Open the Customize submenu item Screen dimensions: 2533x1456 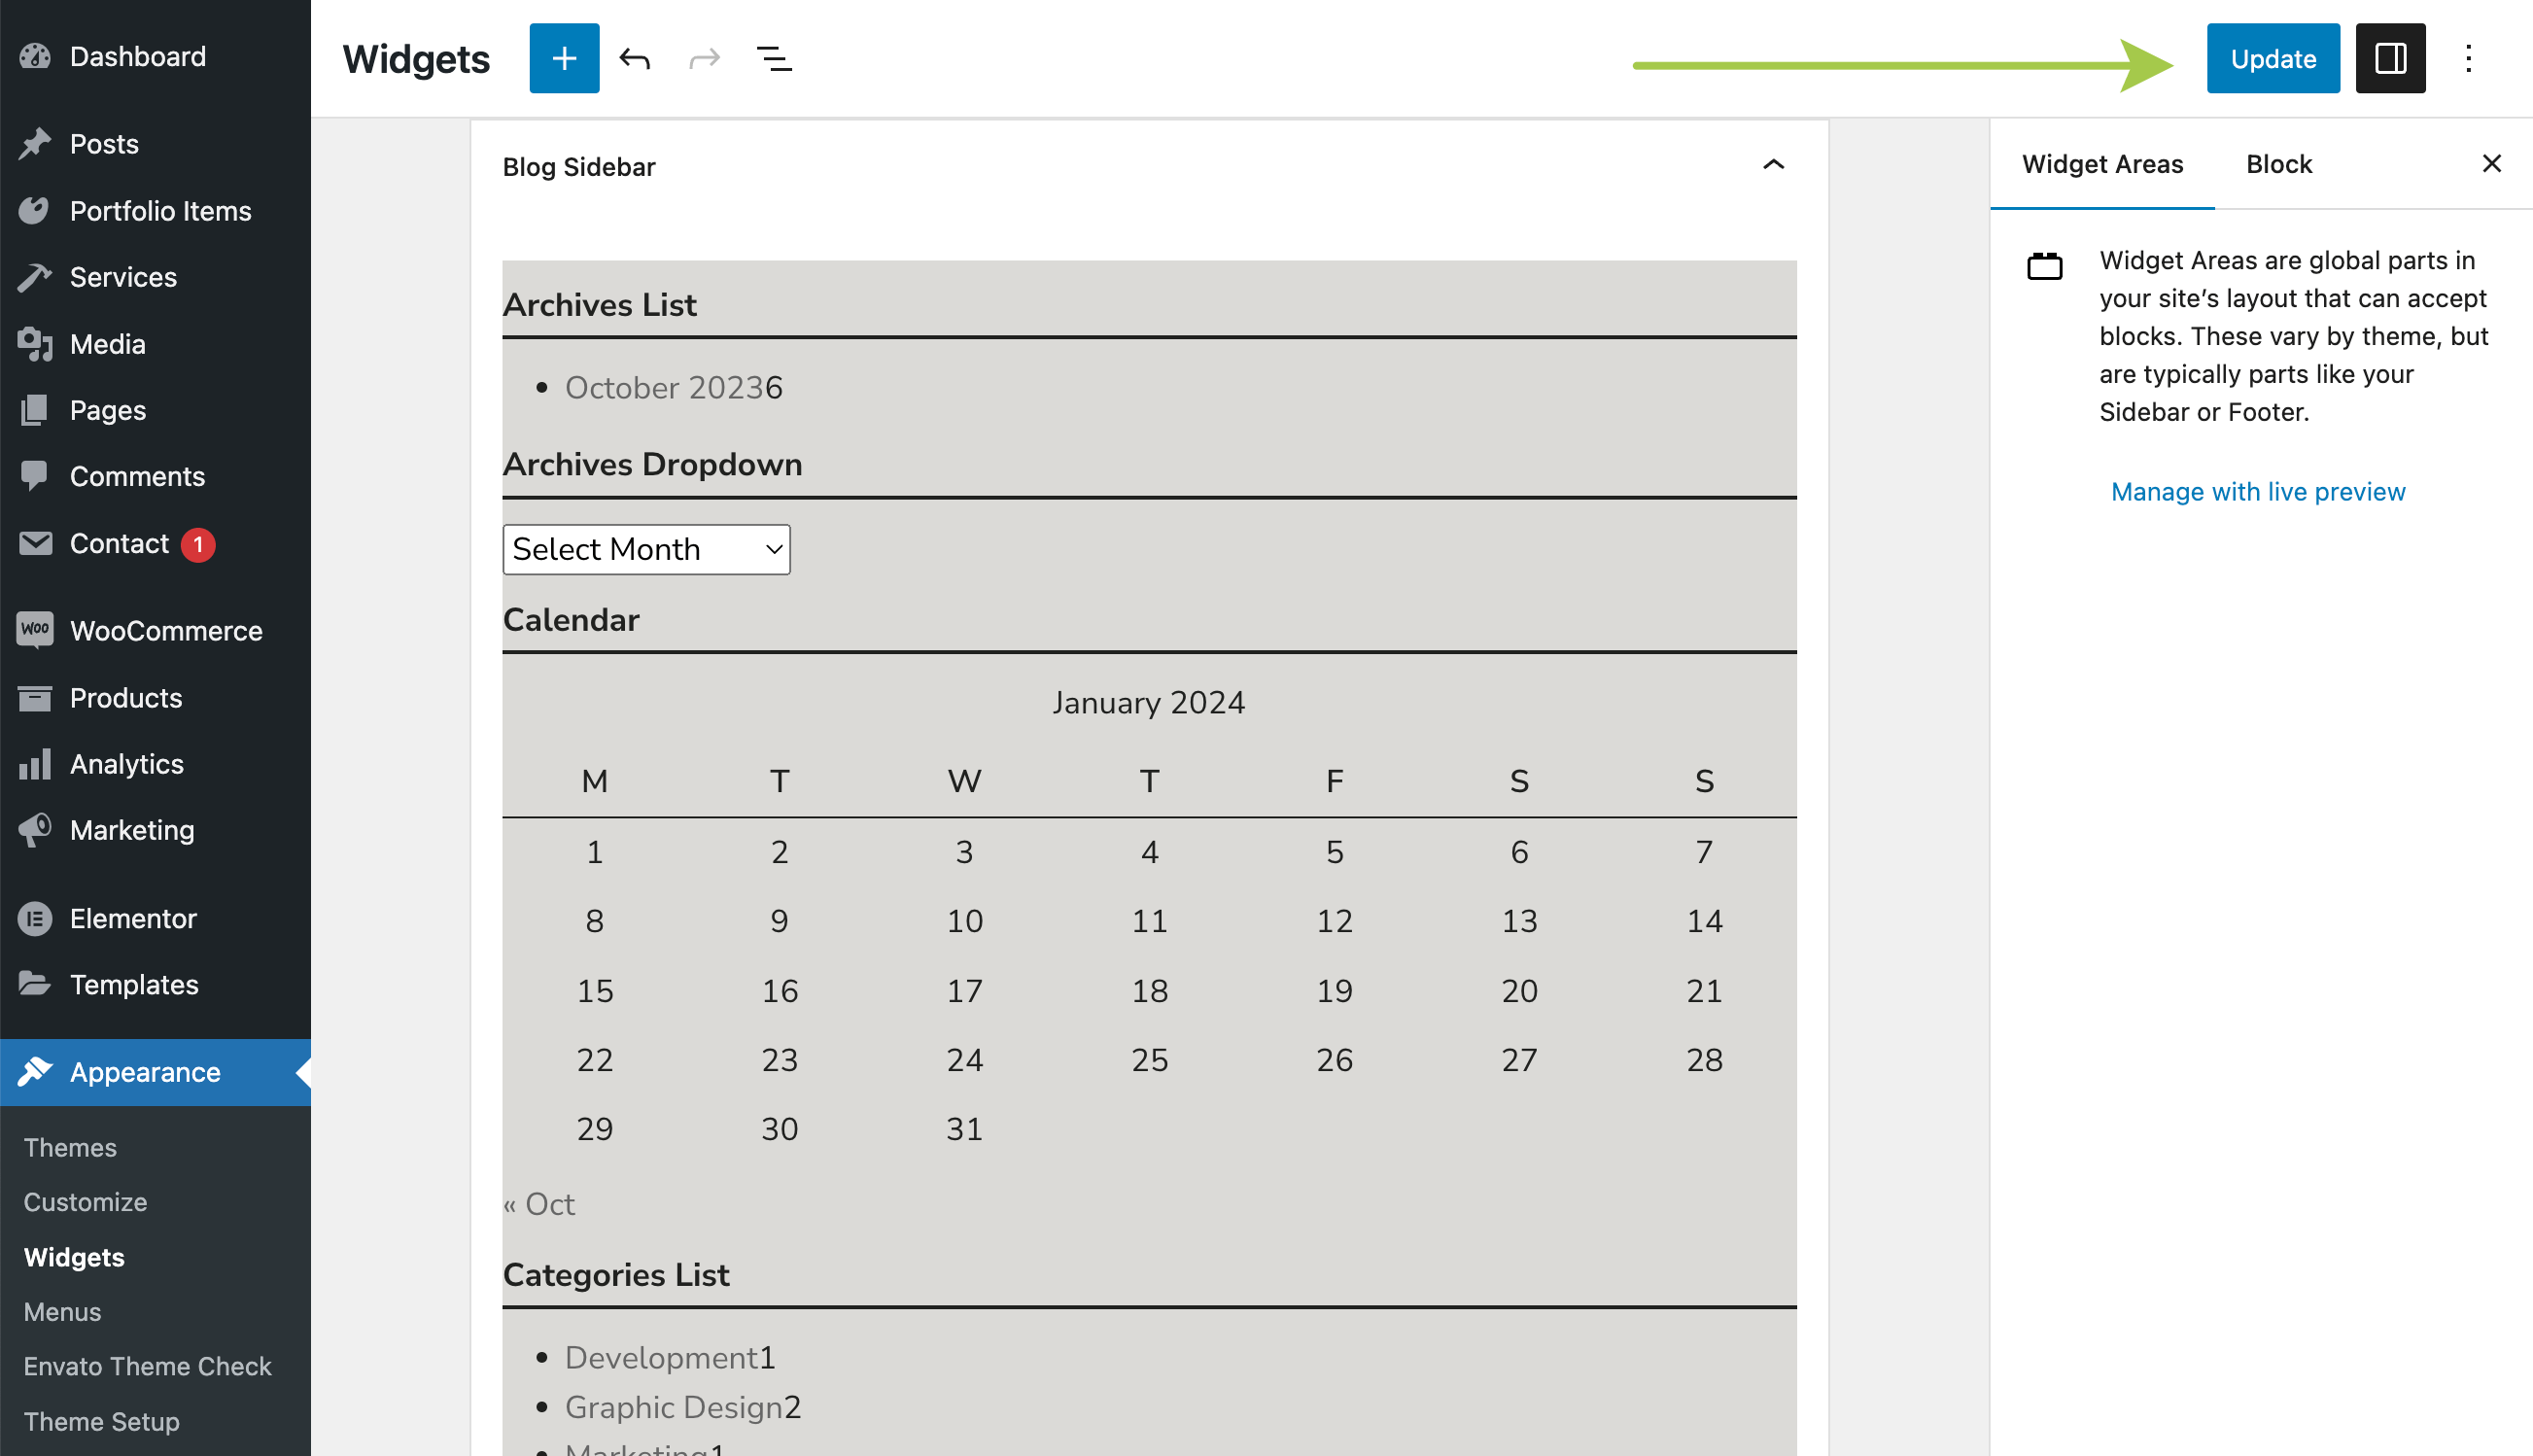click(85, 1201)
